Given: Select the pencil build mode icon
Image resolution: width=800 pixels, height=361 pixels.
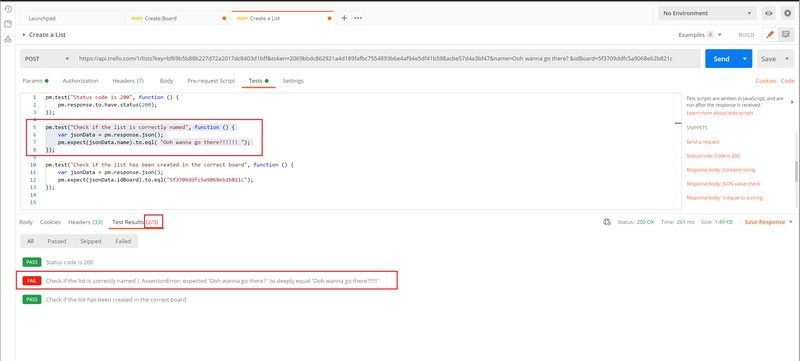Looking at the screenshot, I should pyautogui.click(x=770, y=35).
